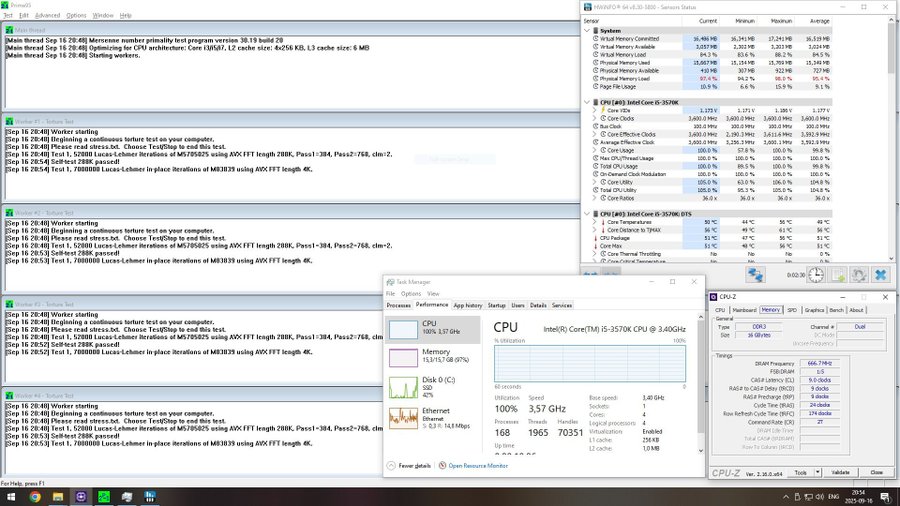Viewport: 900px width, 506px height.
Task: Switch to CPU-Z CPU tab
Action: (720, 310)
